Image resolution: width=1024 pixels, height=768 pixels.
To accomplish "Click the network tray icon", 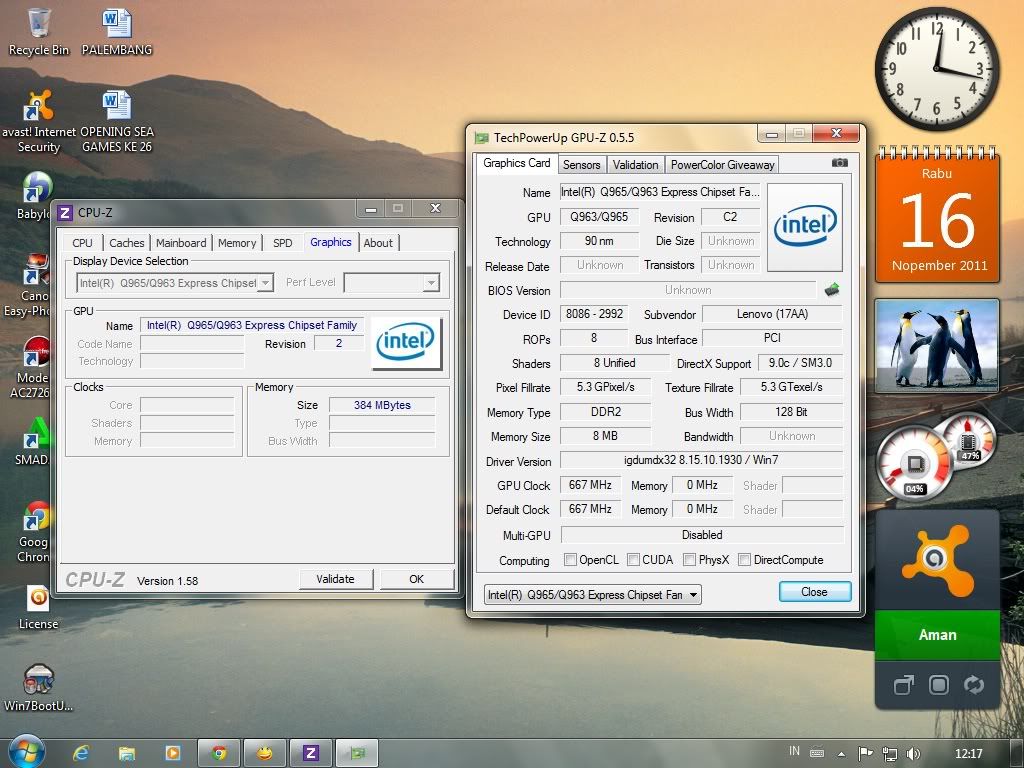I will tap(889, 754).
